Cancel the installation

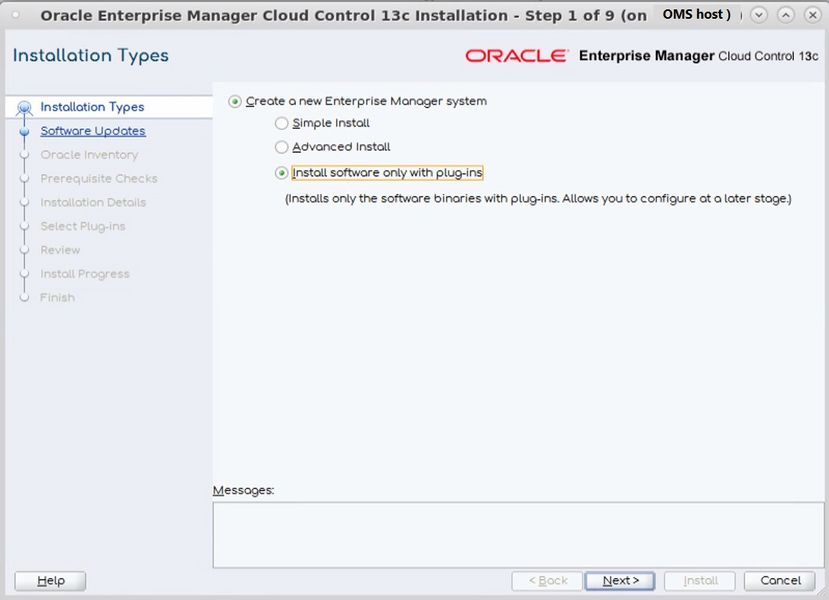(780, 580)
